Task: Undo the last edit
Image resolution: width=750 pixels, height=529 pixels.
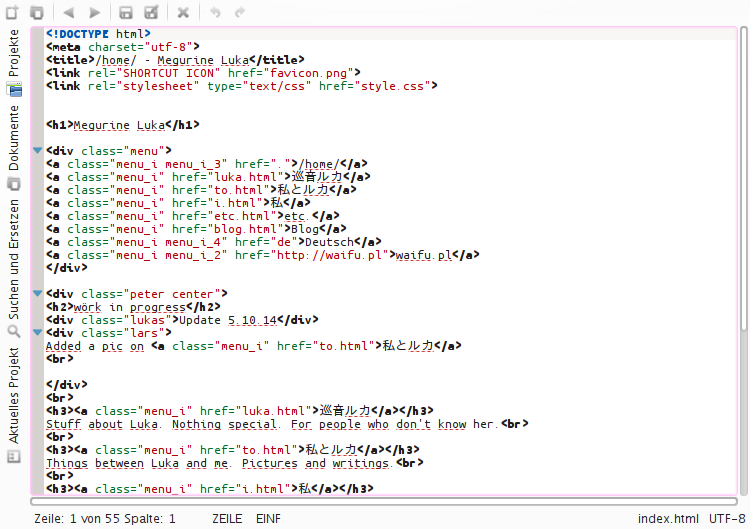Action: click(215, 12)
